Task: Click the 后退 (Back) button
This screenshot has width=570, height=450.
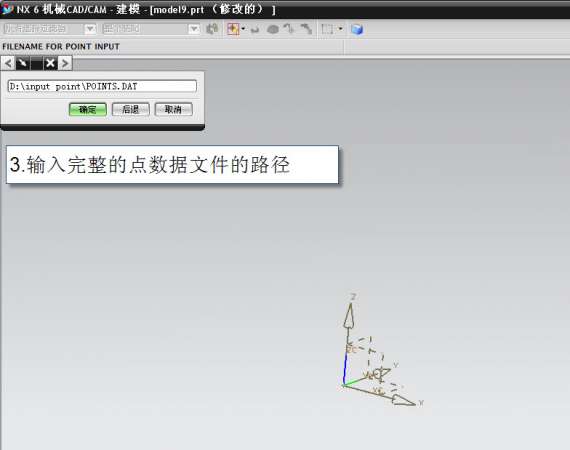Action: (x=131, y=109)
